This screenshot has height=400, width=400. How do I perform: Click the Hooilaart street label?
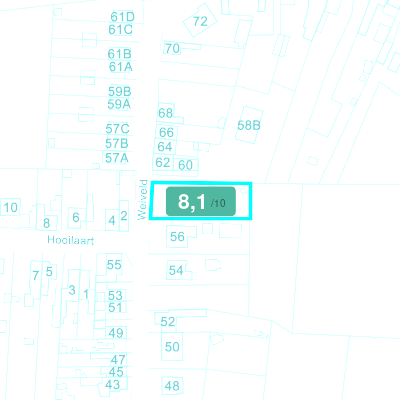(70, 240)
